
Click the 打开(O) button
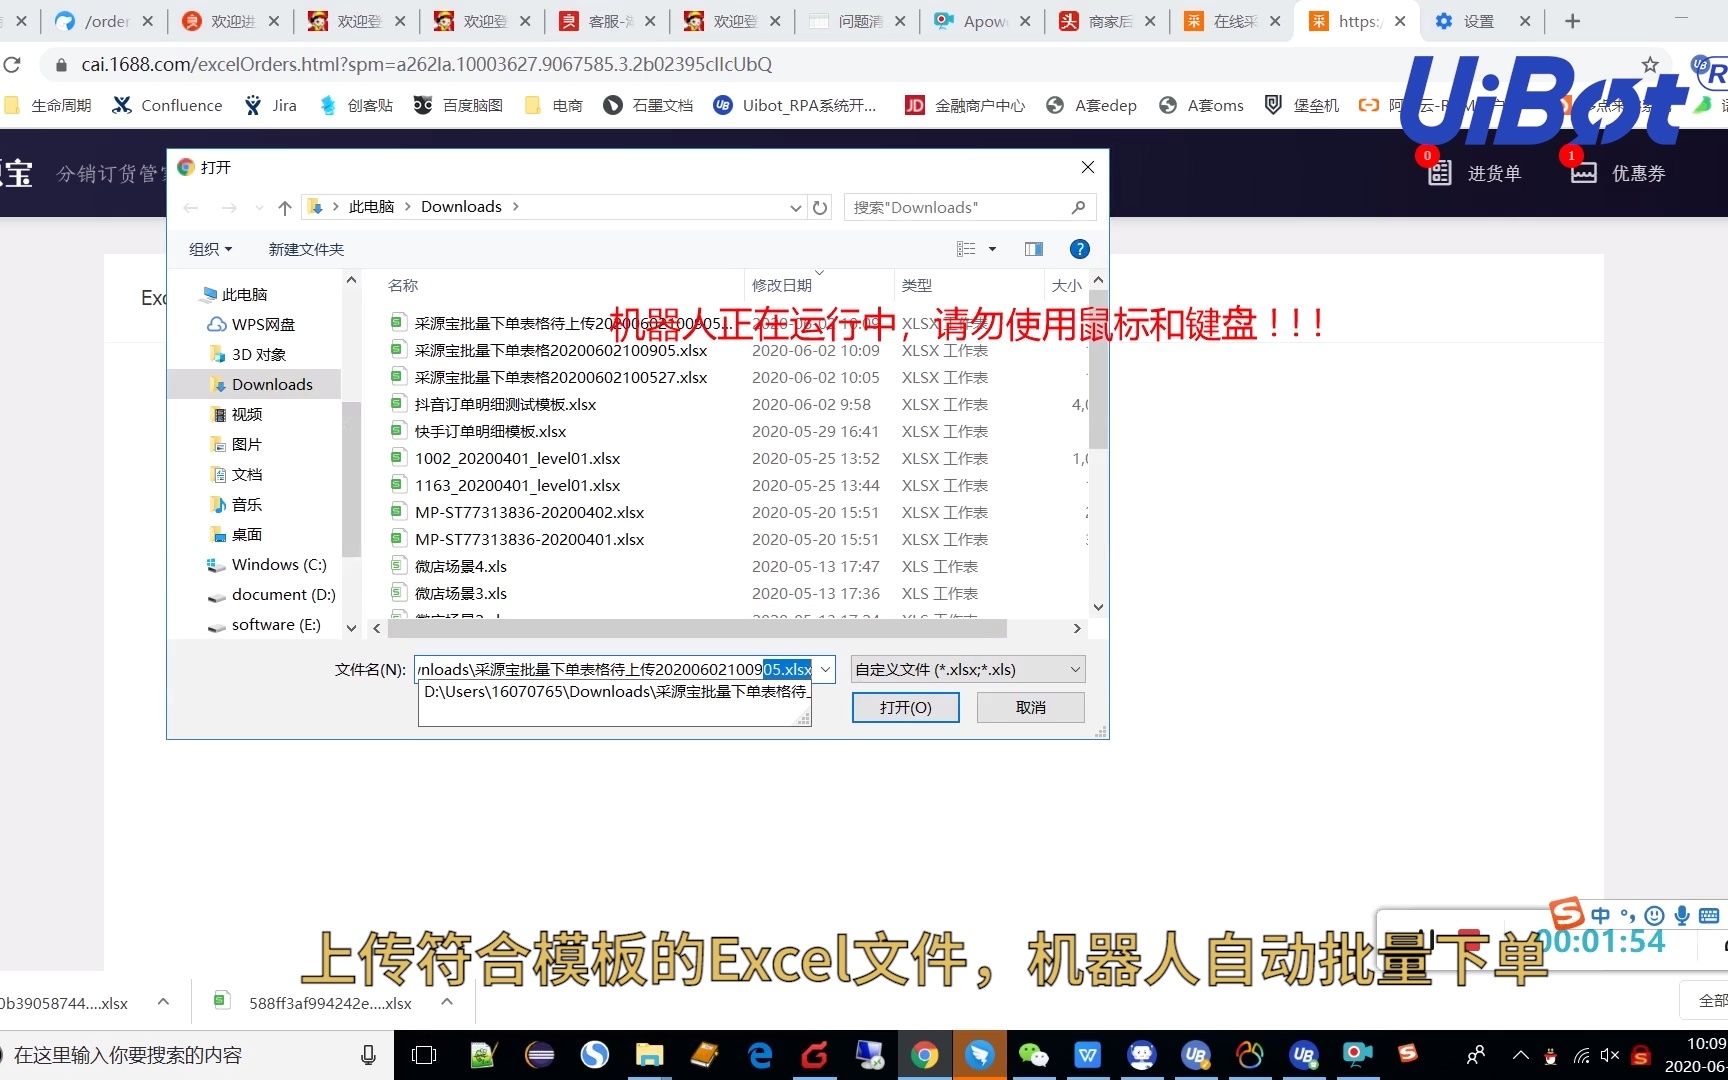tap(905, 707)
